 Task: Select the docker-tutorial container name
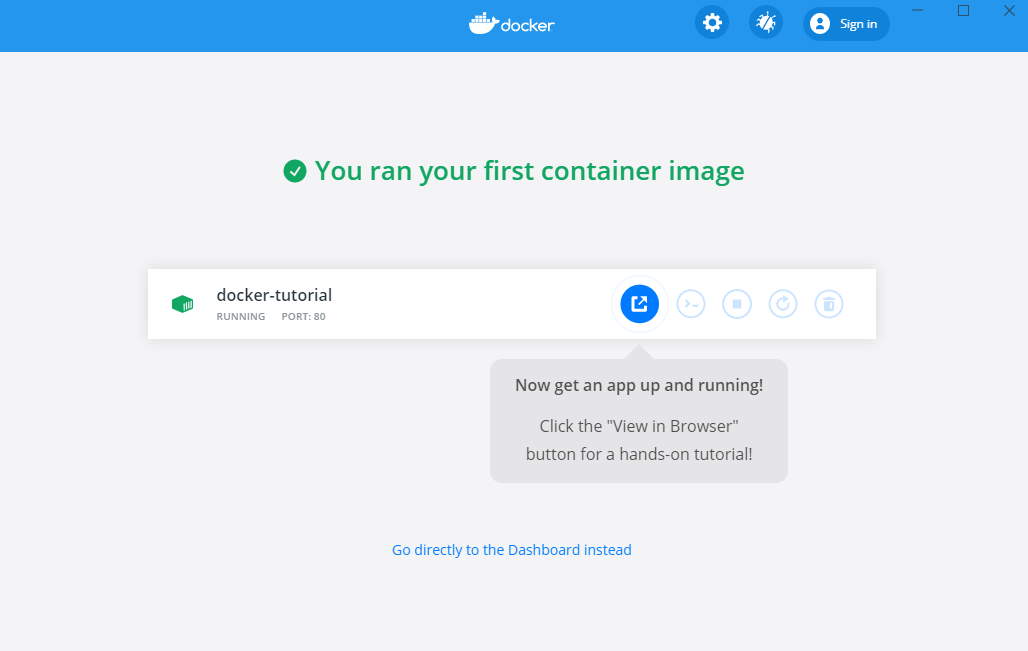tap(274, 295)
